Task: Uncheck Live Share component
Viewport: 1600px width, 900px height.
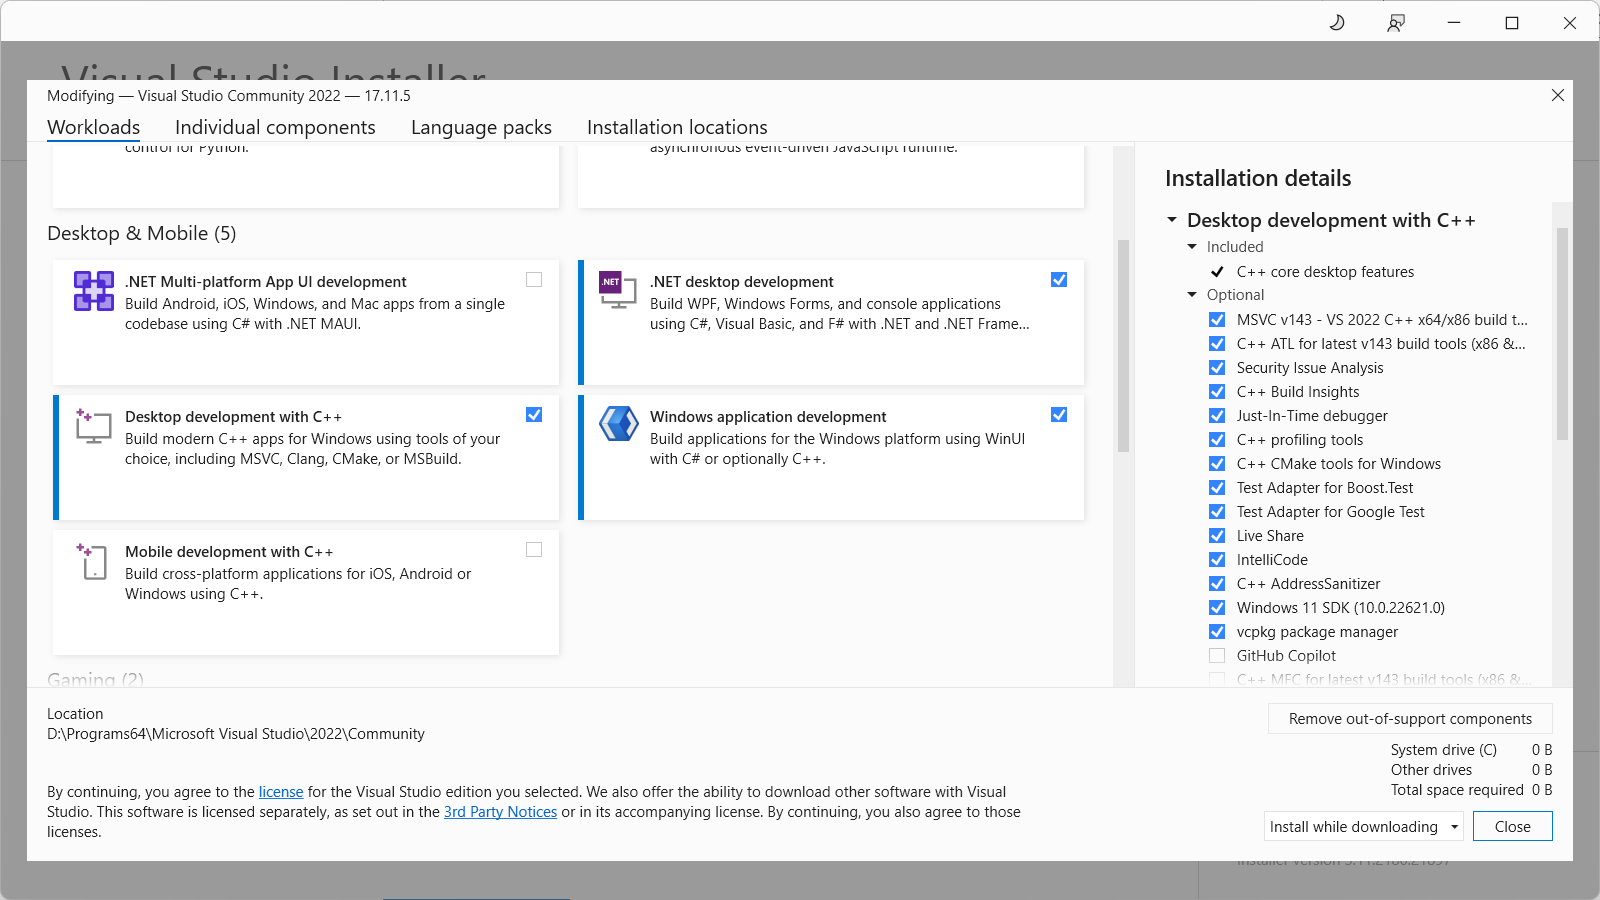Action: click(1217, 536)
